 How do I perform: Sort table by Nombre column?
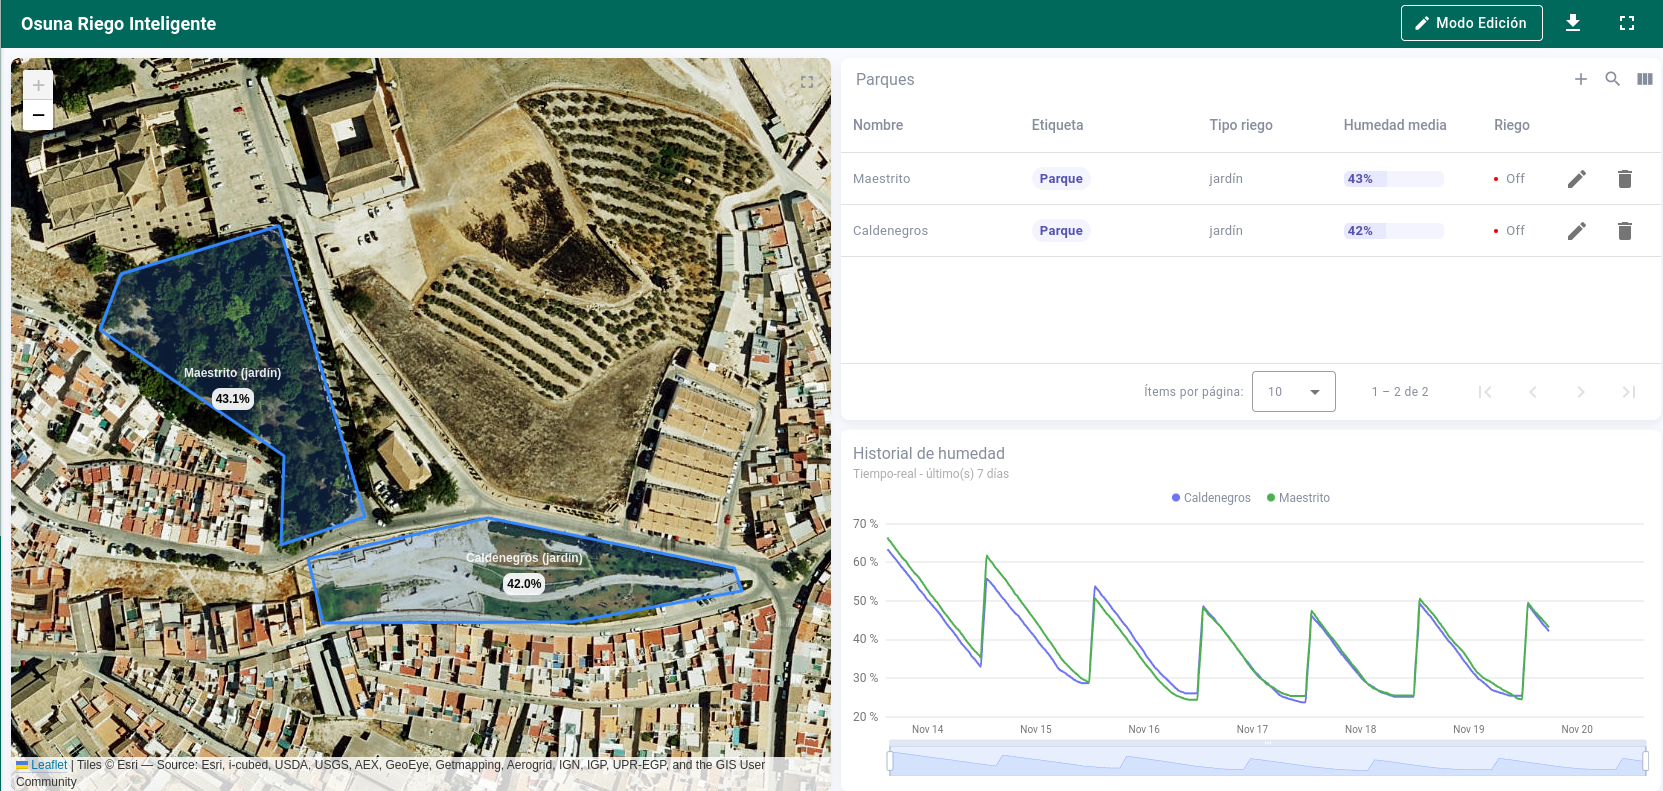click(878, 125)
